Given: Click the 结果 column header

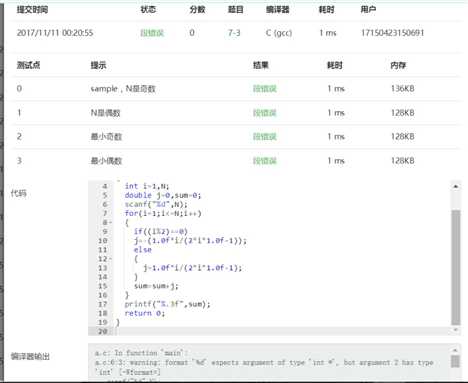Looking at the screenshot, I should coord(261,65).
